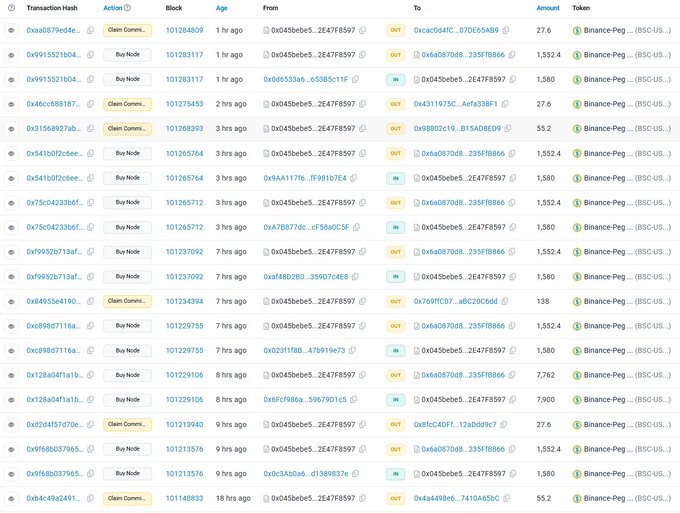Open sender address 0x6Fcf986a...59679D1c5
Screen dimensions: 680x513
click(x=305, y=400)
